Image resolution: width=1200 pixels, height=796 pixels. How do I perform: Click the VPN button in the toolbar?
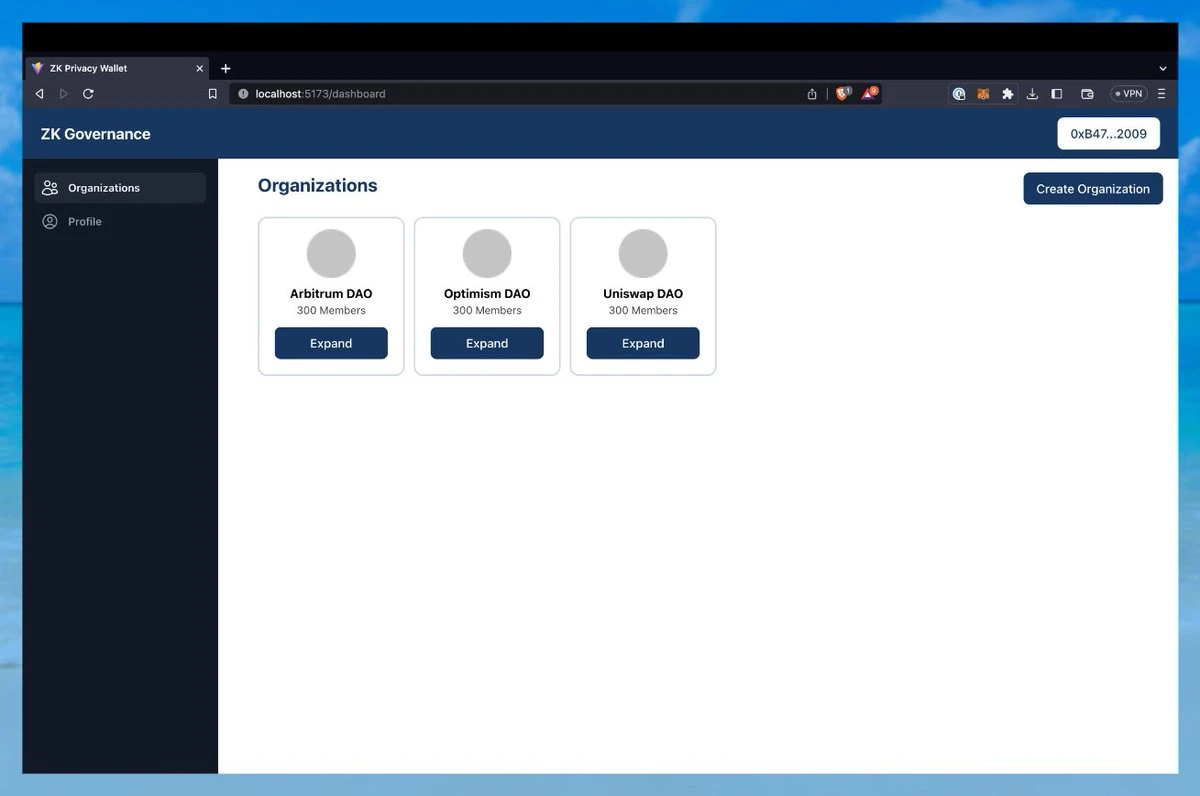(1129, 94)
